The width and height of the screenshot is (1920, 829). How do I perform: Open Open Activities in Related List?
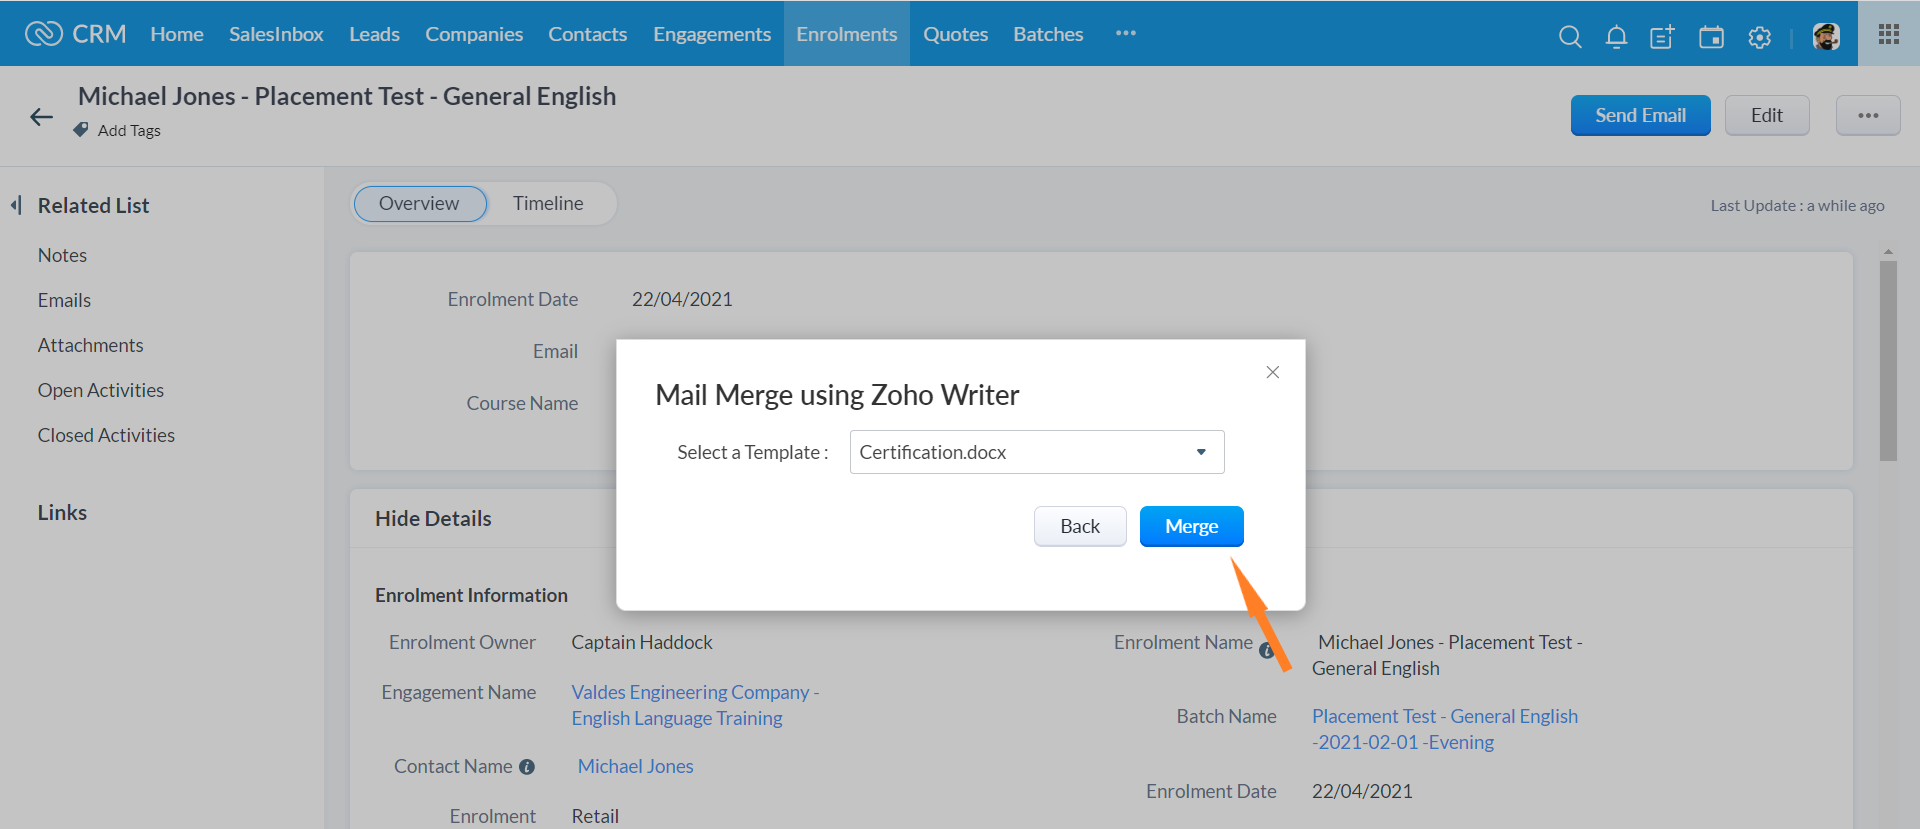click(x=101, y=390)
